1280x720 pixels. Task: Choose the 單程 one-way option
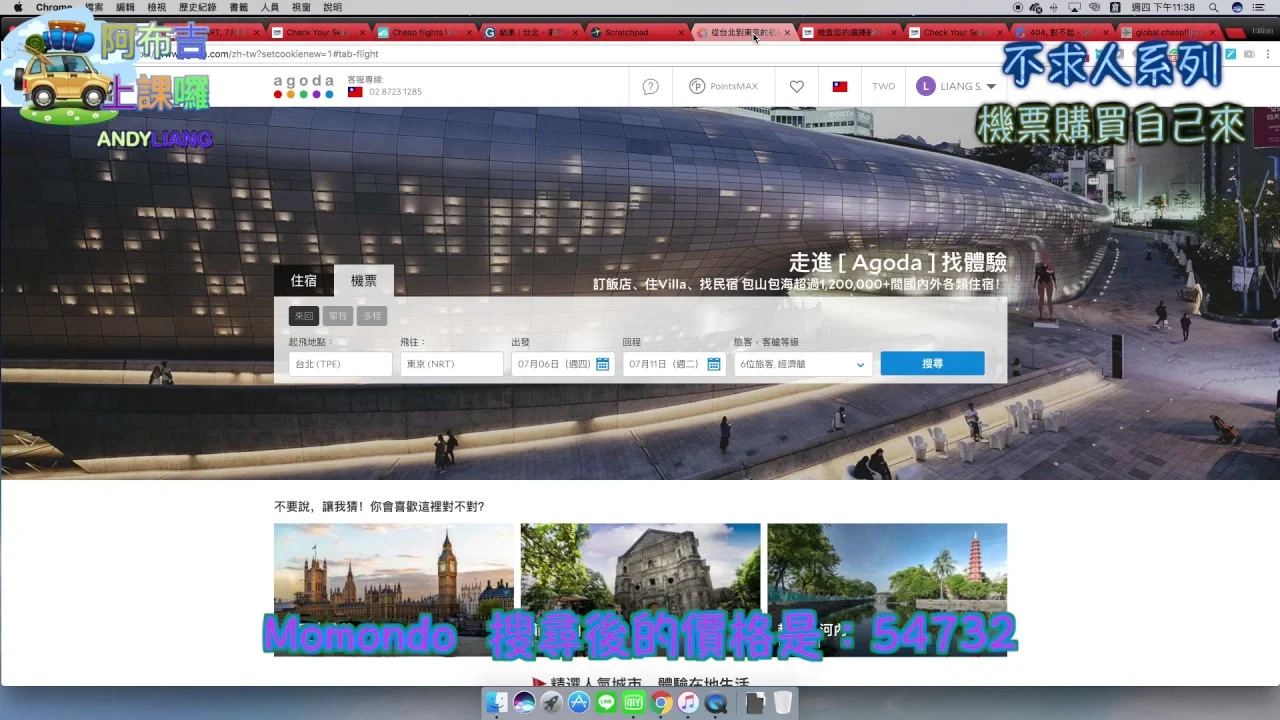[x=338, y=316]
